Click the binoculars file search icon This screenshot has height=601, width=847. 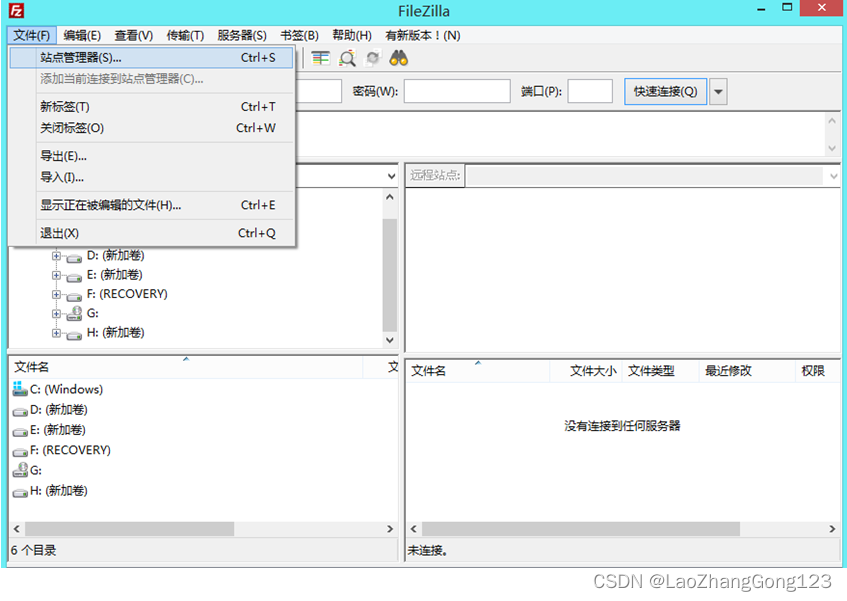(399, 58)
